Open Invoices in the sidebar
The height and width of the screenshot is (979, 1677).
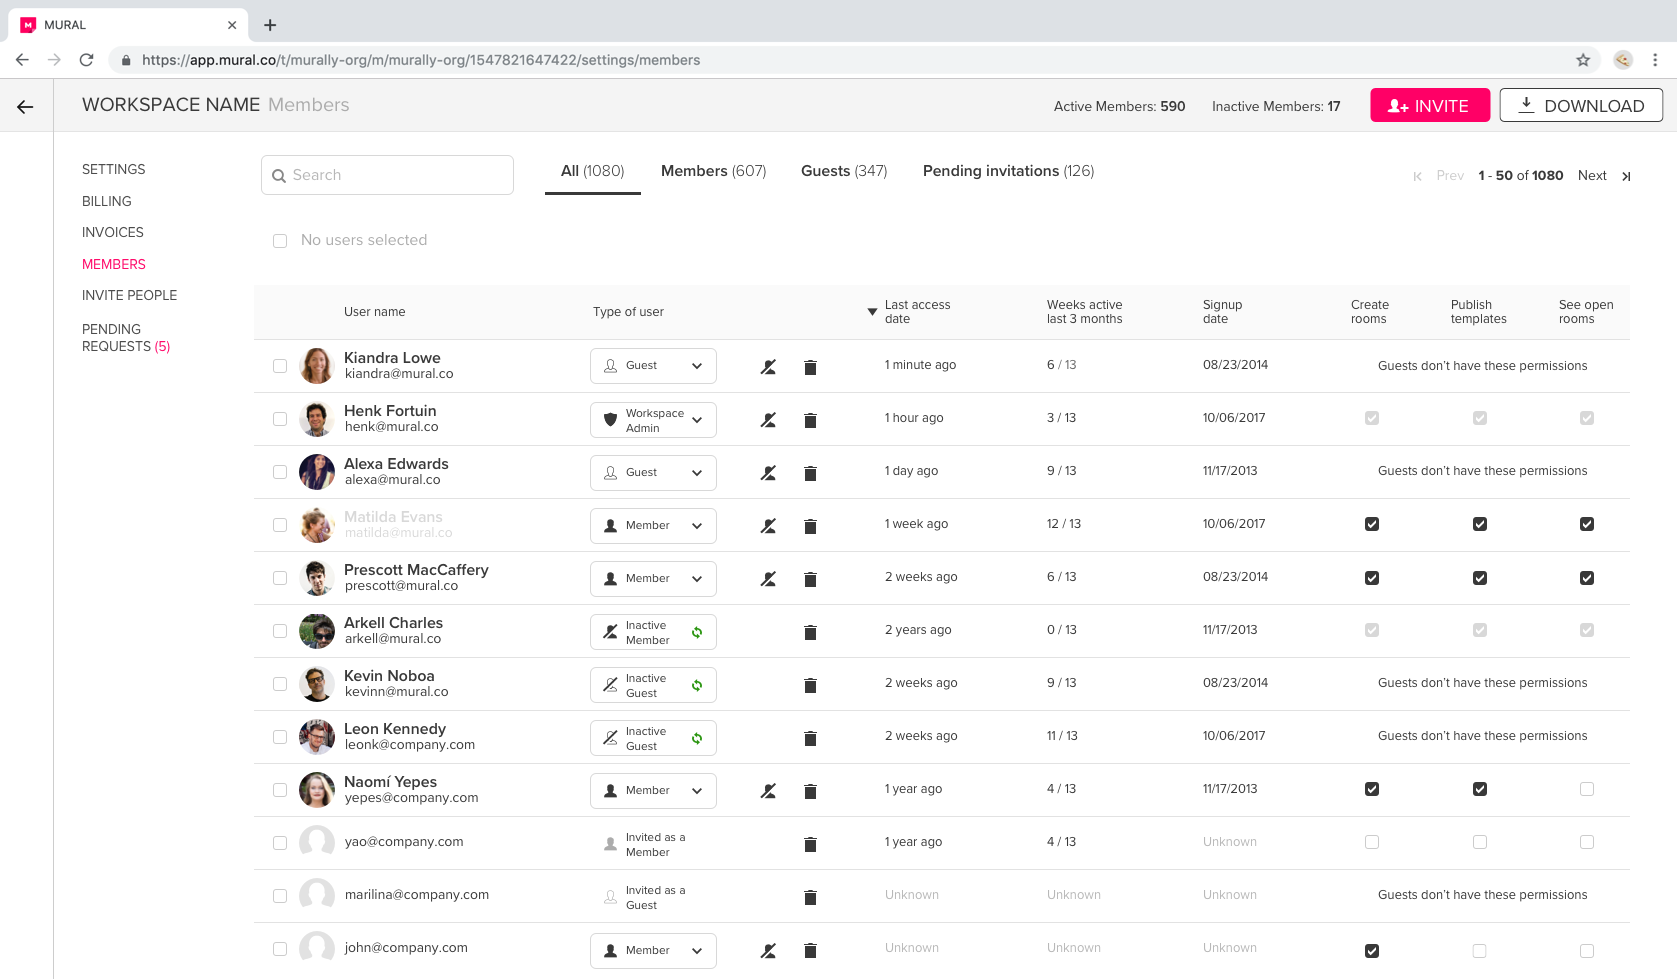click(113, 232)
